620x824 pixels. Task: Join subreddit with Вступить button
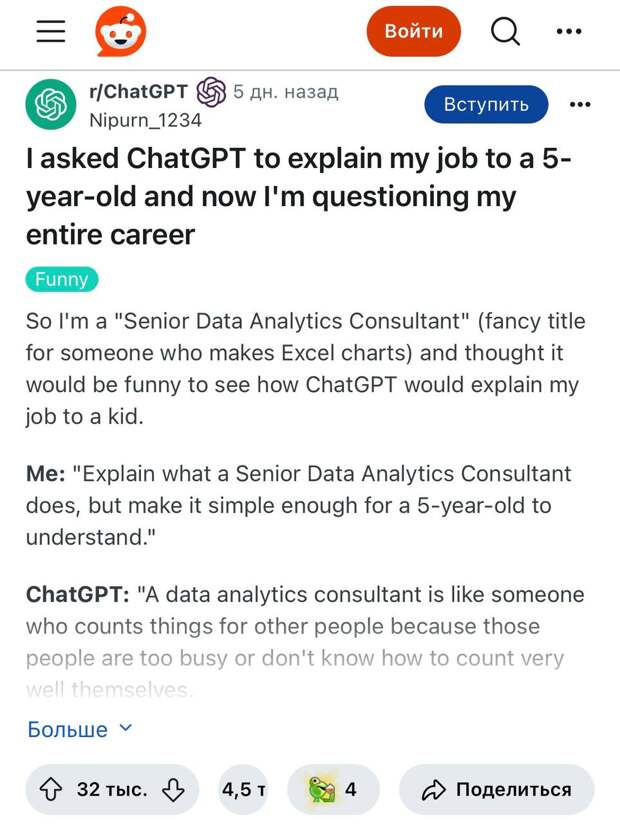(486, 104)
